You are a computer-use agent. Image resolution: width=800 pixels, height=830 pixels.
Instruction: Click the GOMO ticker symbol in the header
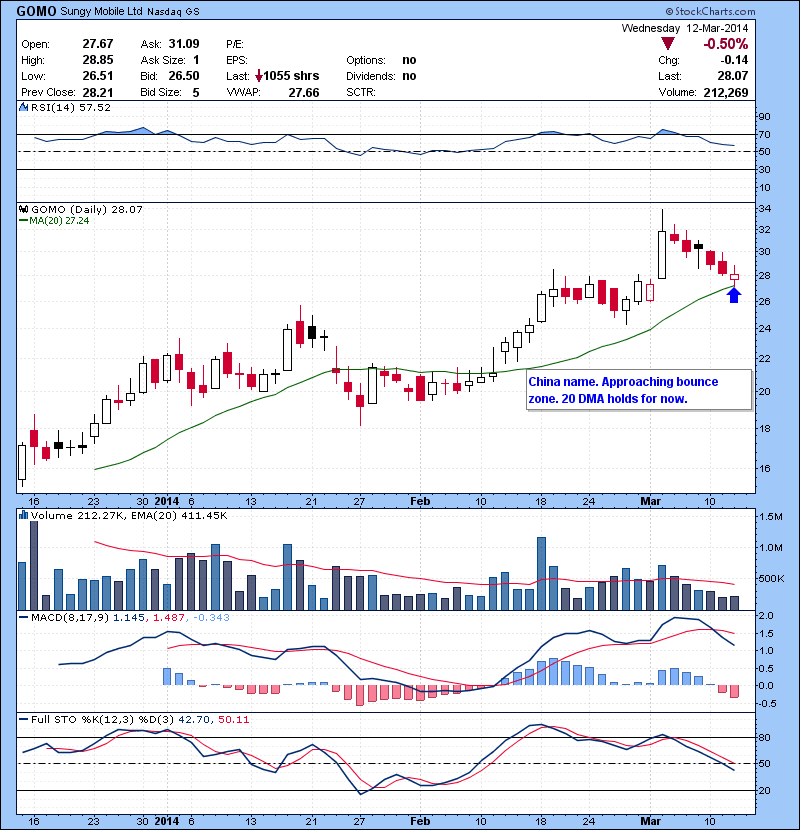coord(37,11)
